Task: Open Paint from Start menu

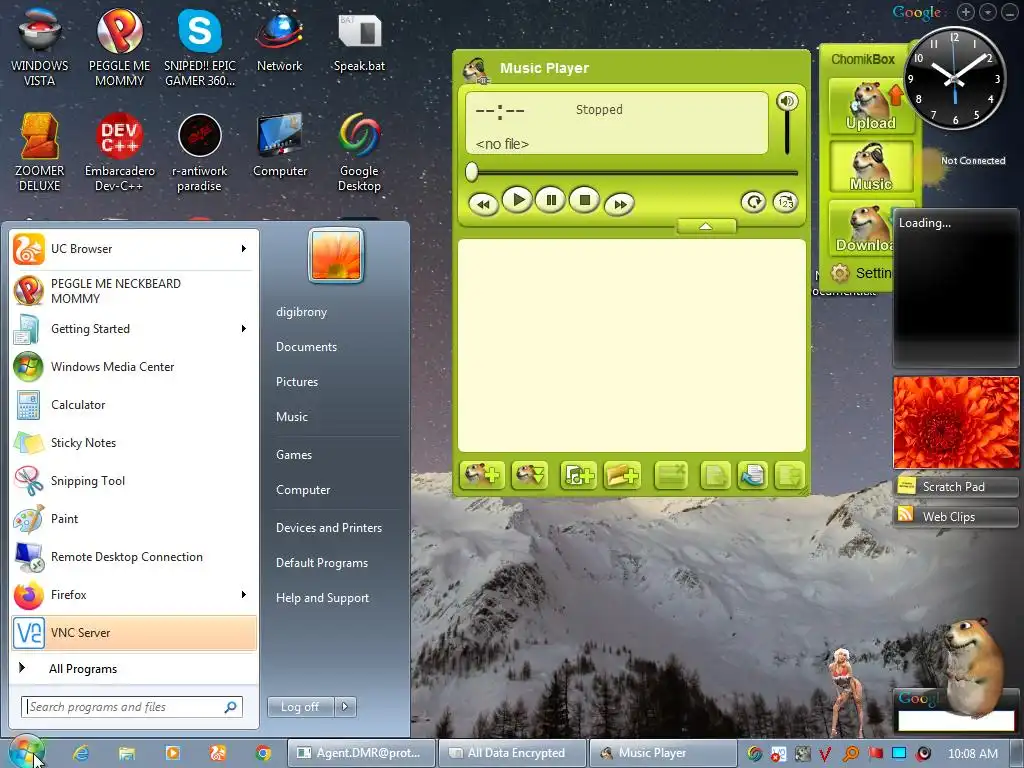Action: pyautogui.click(x=134, y=518)
